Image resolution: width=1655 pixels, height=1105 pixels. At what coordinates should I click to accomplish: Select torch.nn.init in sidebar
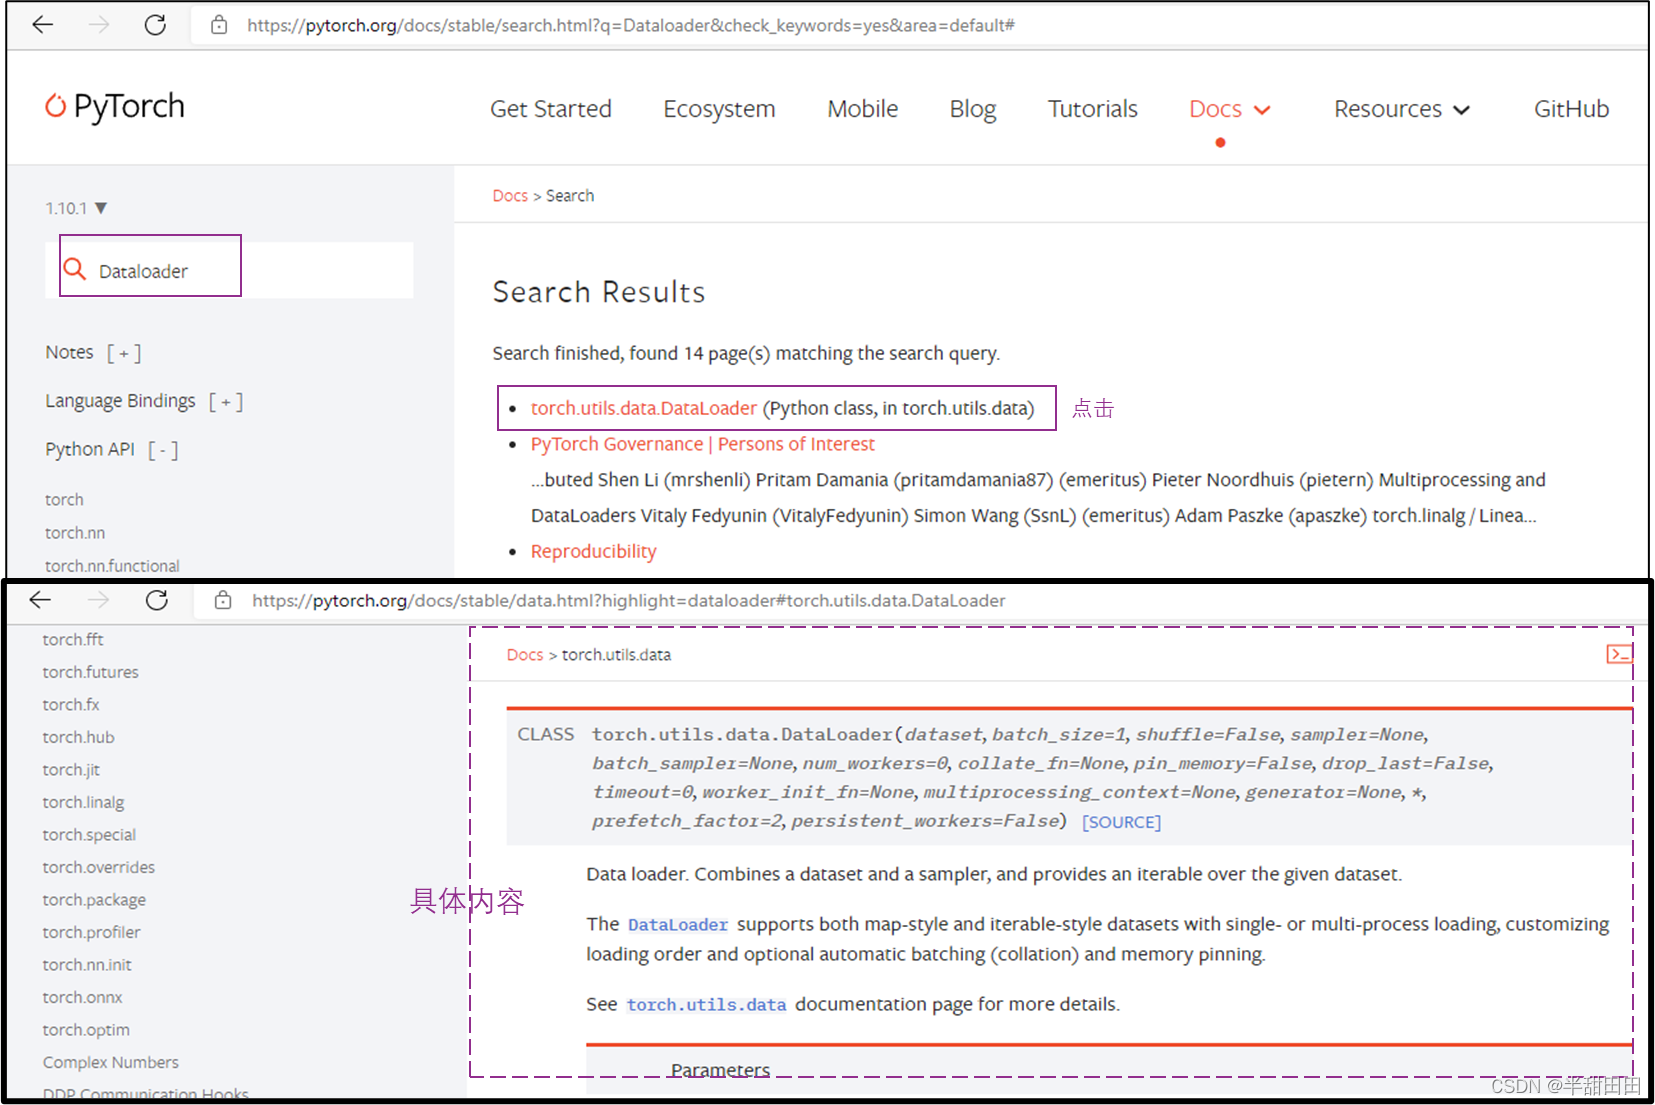click(x=87, y=965)
